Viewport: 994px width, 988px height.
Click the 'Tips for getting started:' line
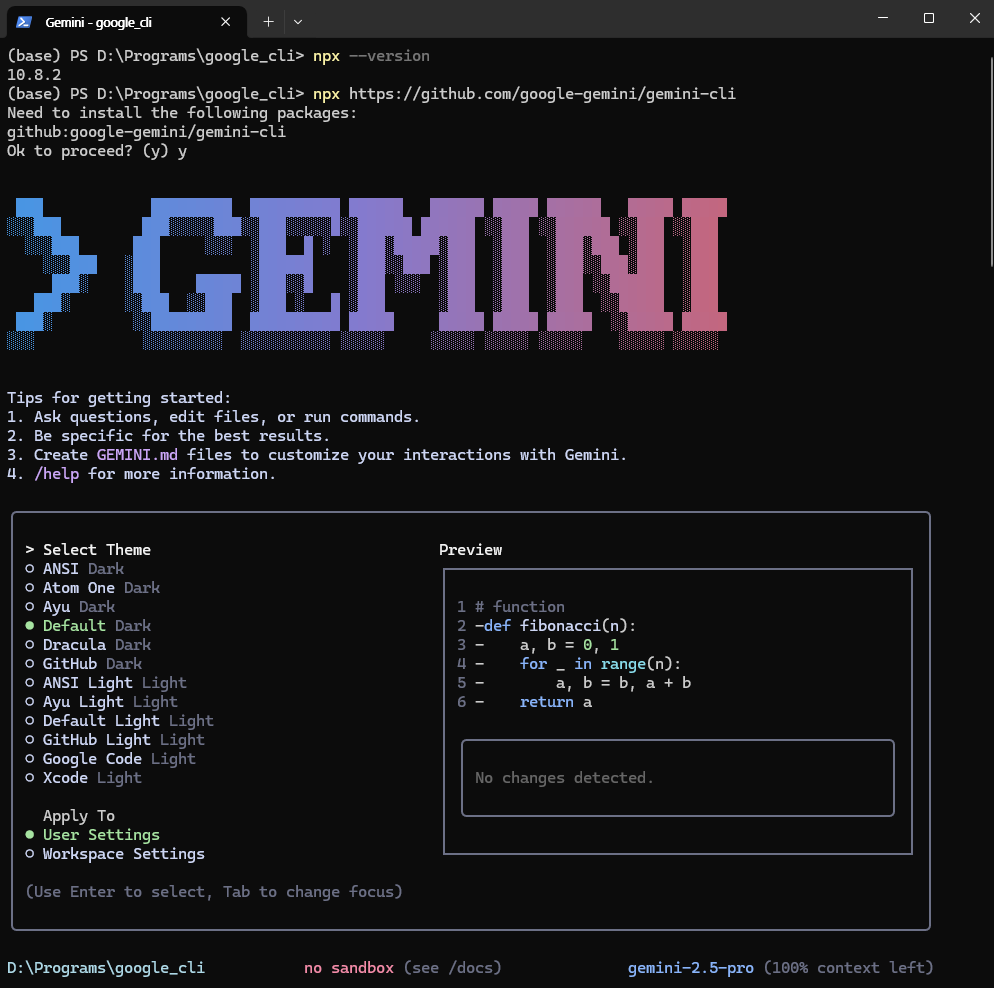point(119,397)
